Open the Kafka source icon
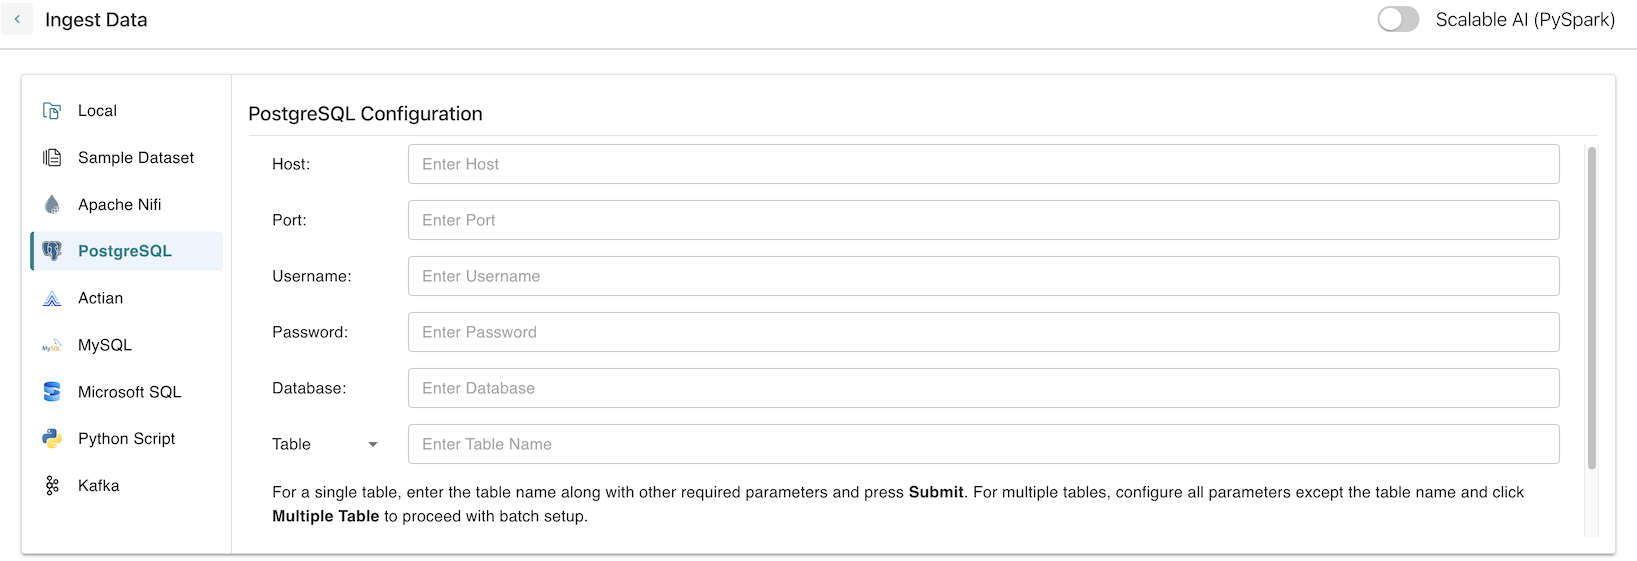Viewport: 1637px width, 561px height. coord(52,486)
